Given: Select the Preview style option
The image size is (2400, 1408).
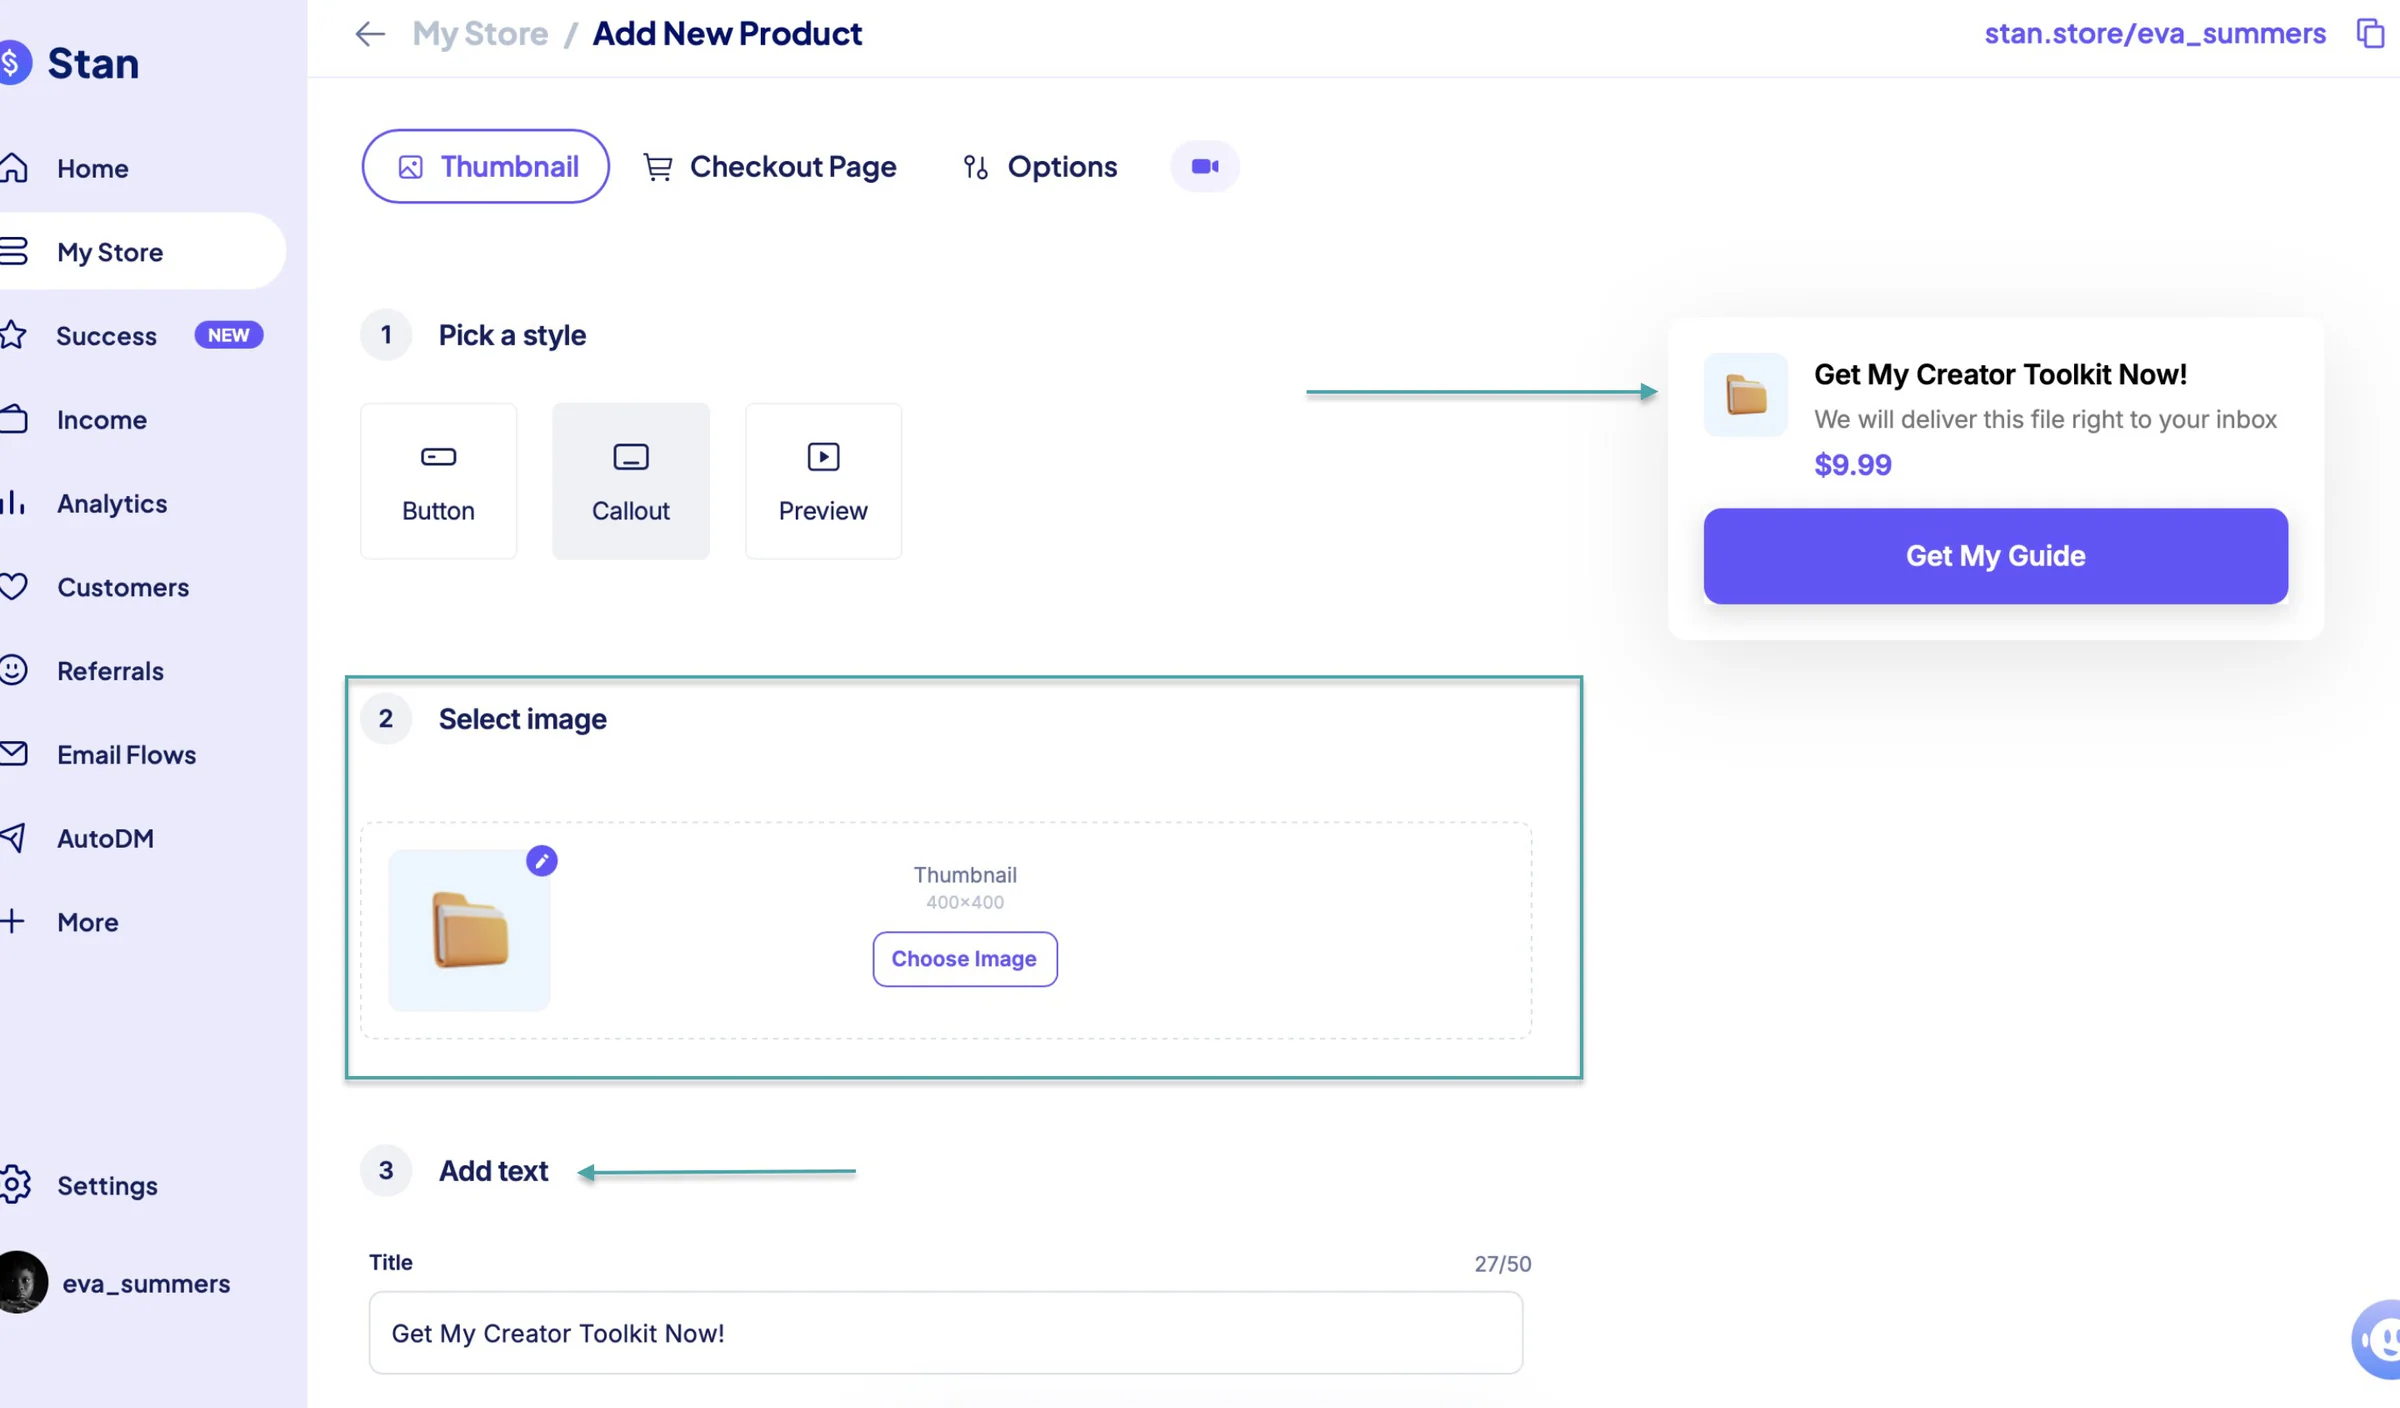Looking at the screenshot, I should pyautogui.click(x=823, y=481).
